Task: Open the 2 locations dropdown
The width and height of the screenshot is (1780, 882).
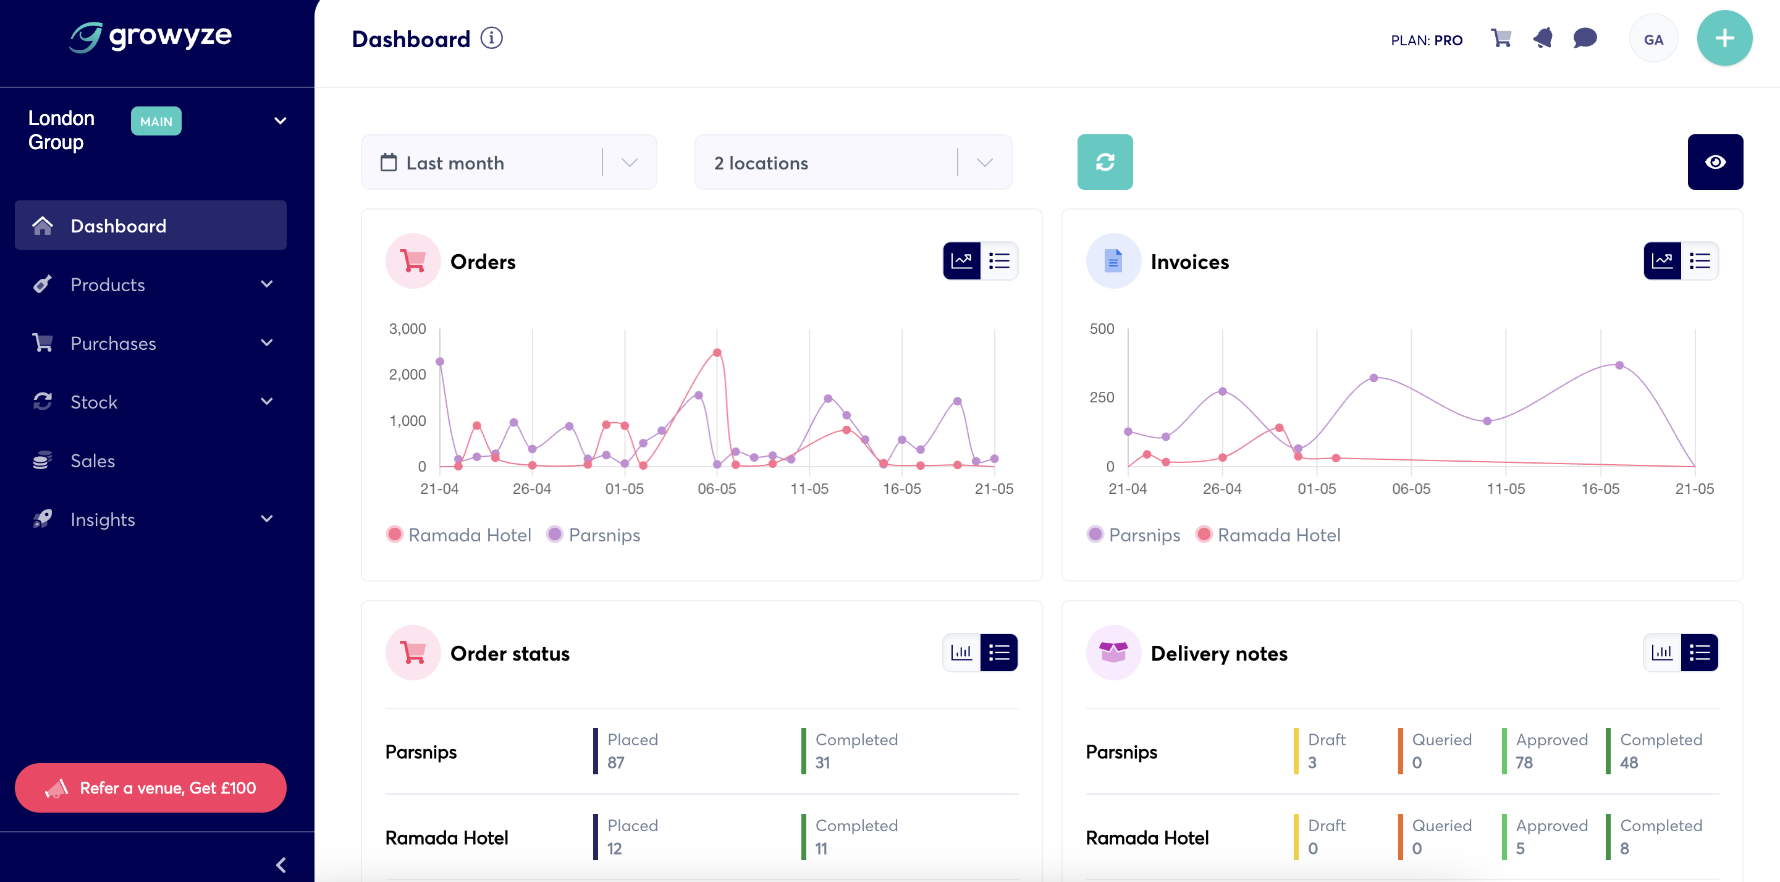Action: (x=852, y=163)
